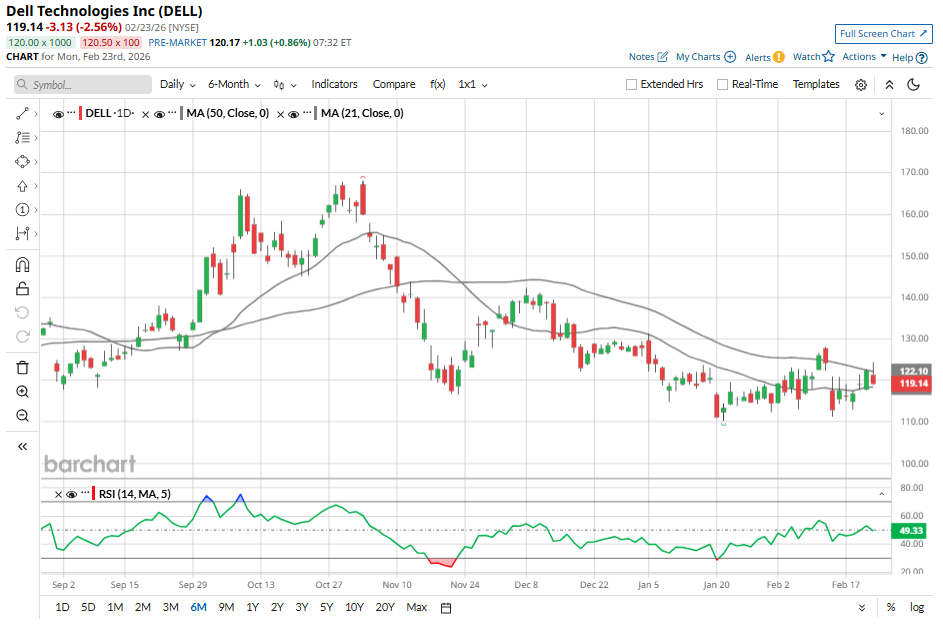Select the 1Y time range tab
This screenshot has width=943, height=635.
pyautogui.click(x=251, y=607)
